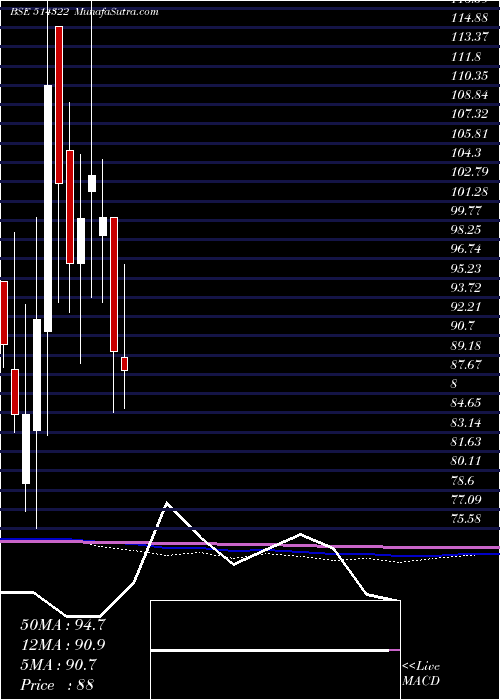Select the 111.8 price axis label
The height and width of the screenshot is (700, 500).
466,56
